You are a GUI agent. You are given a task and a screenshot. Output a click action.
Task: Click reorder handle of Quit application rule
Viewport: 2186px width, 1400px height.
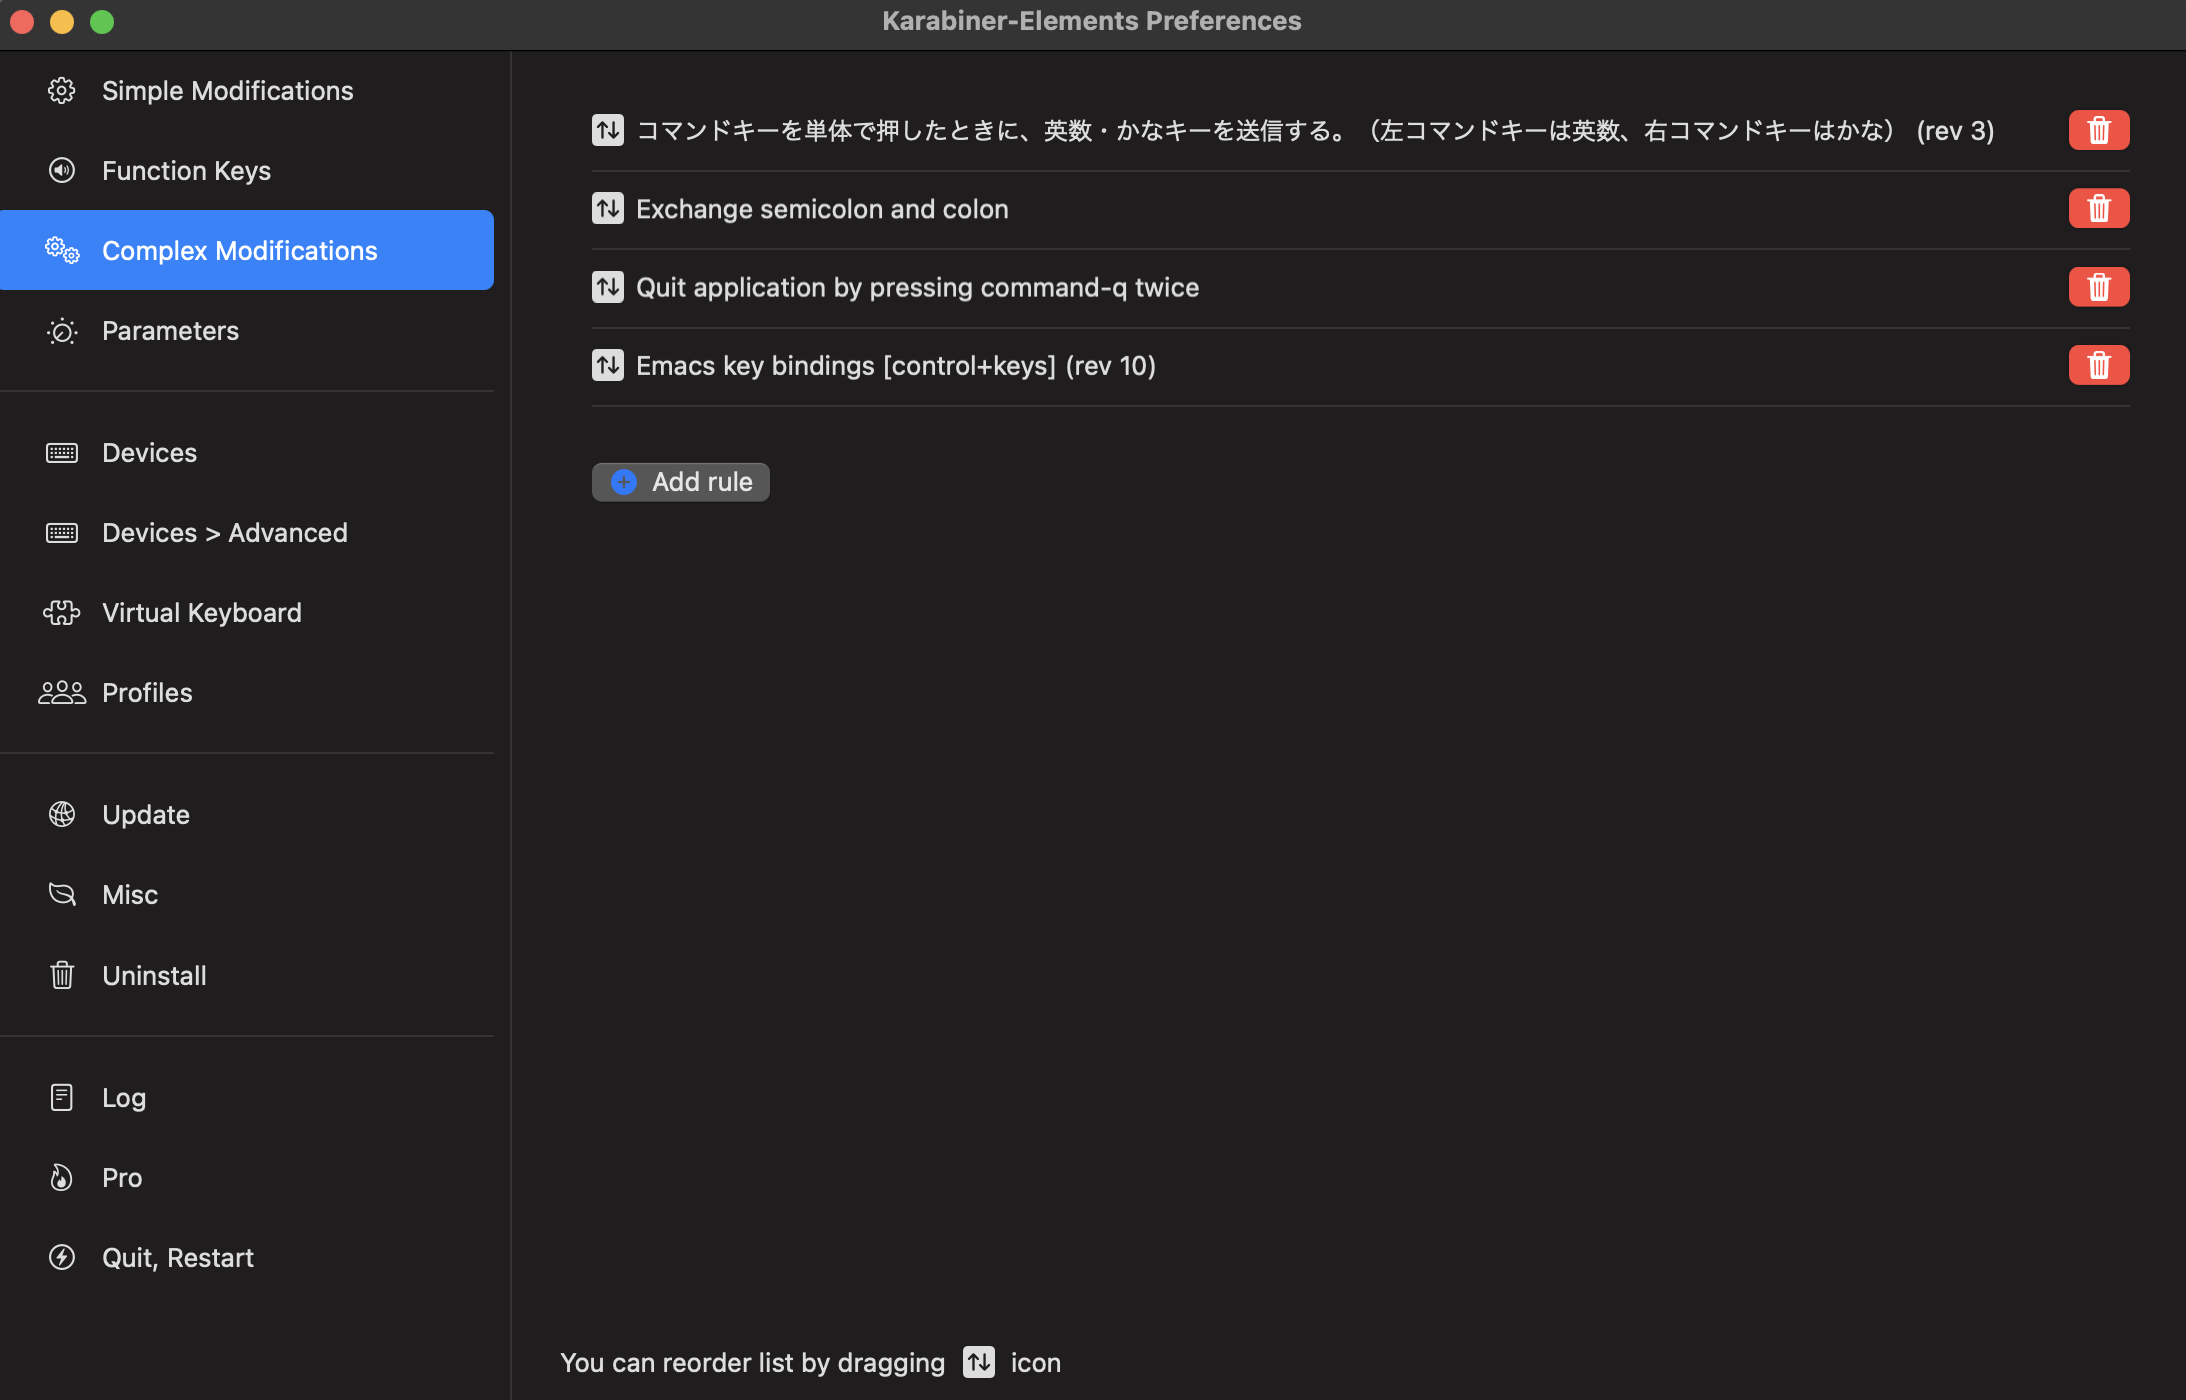607,287
